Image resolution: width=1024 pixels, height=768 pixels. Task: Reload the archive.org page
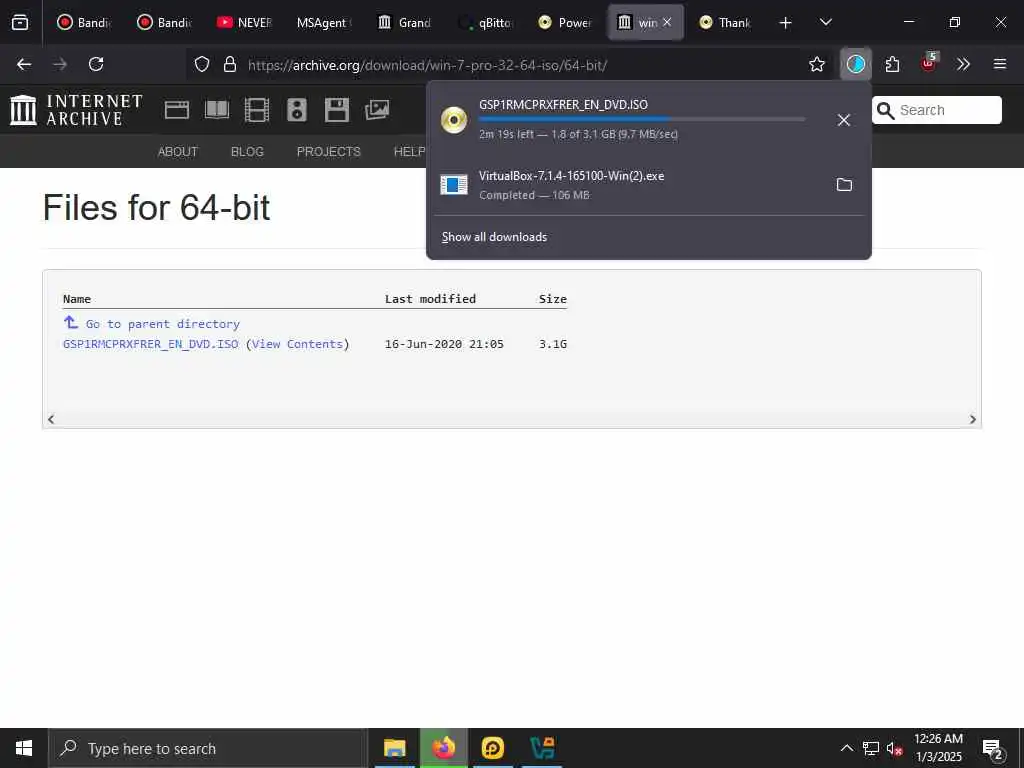tap(96, 64)
